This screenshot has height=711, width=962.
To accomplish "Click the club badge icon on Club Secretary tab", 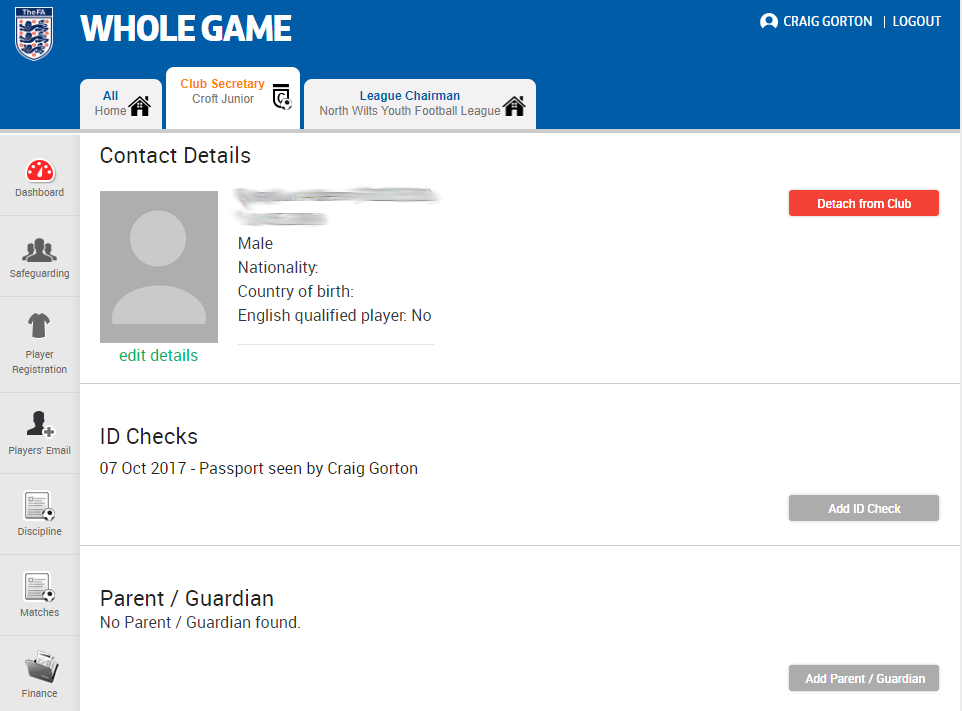I will coord(282,96).
